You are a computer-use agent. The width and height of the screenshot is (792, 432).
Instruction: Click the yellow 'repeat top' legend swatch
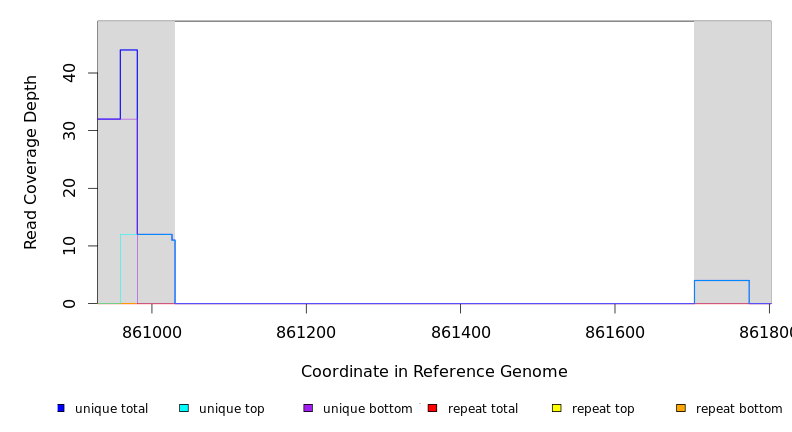(557, 408)
